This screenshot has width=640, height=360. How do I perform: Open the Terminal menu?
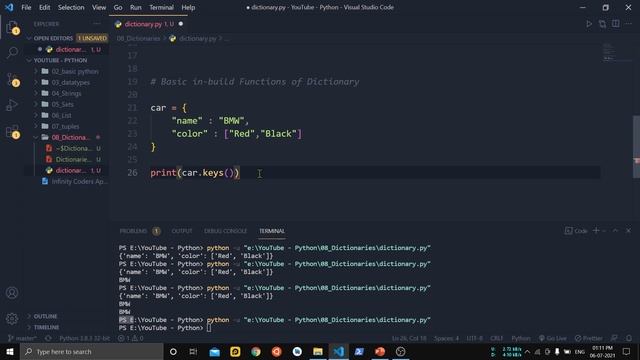pos(161,7)
